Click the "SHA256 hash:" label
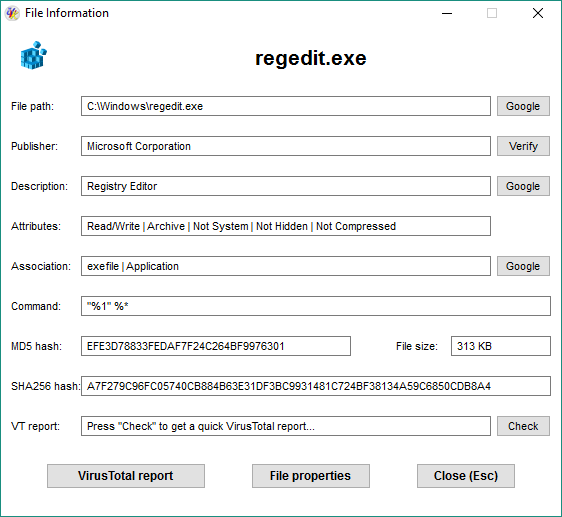 (x=46, y=386)
